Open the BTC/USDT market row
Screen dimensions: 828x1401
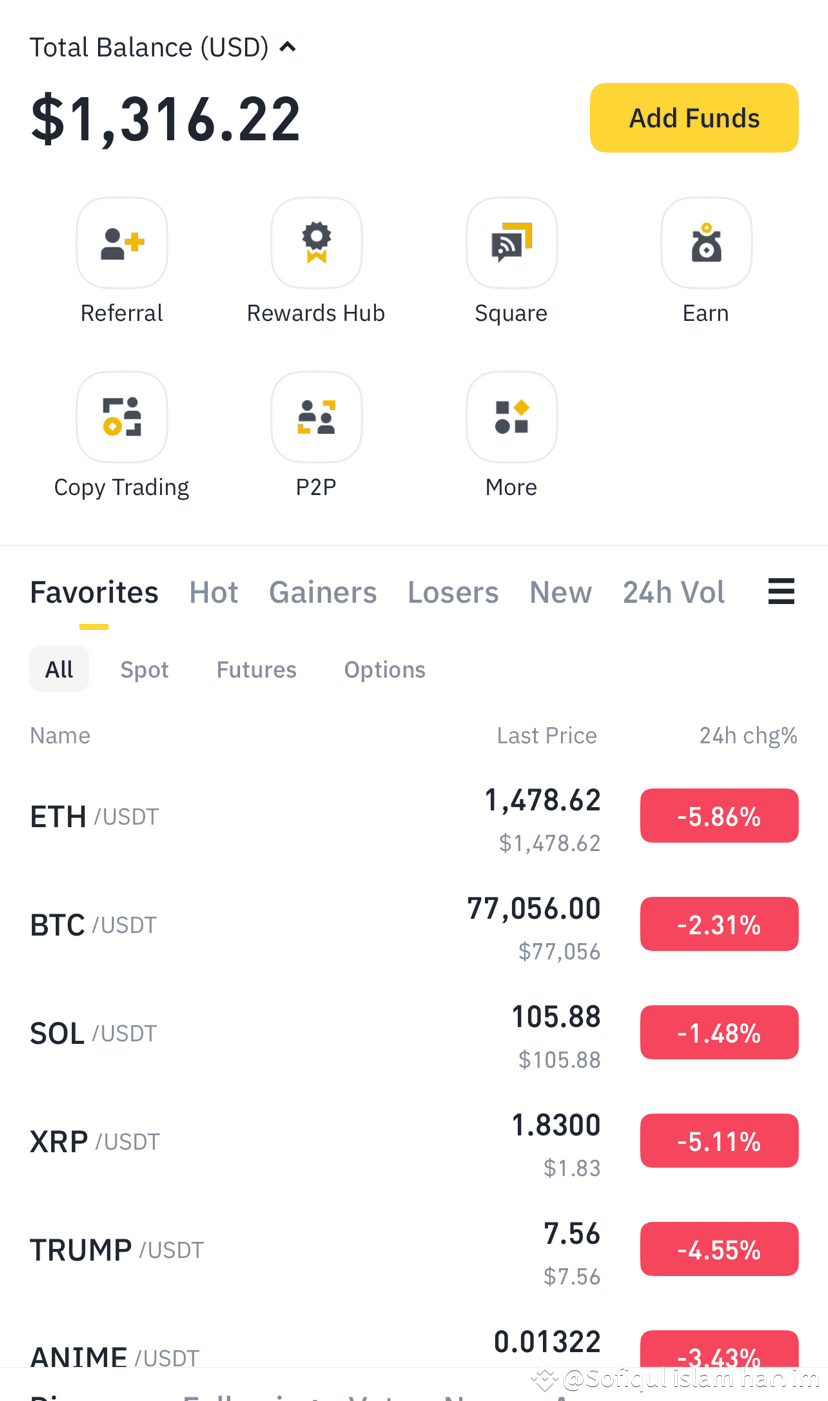pyautogui.click(x=414, y=925)
